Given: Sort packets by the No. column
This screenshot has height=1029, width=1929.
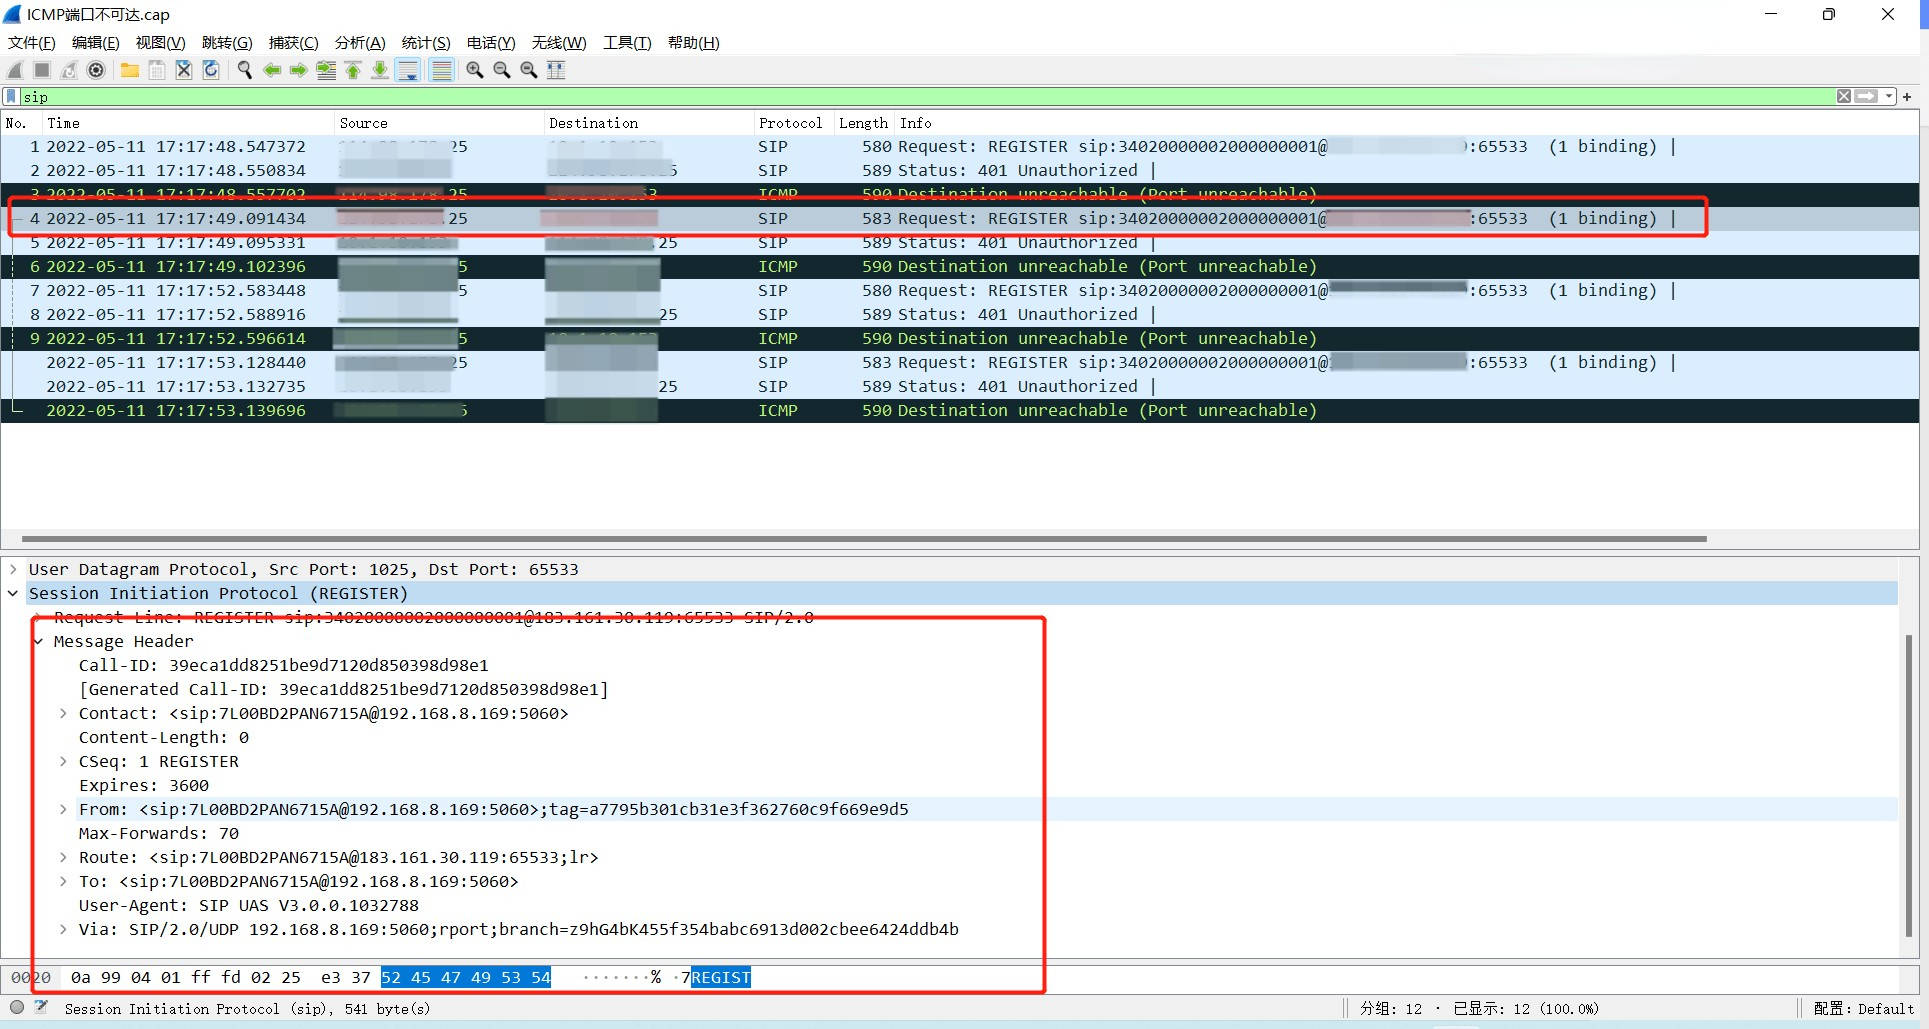Looking at the screenshot, I should click(x=20, y=123).
